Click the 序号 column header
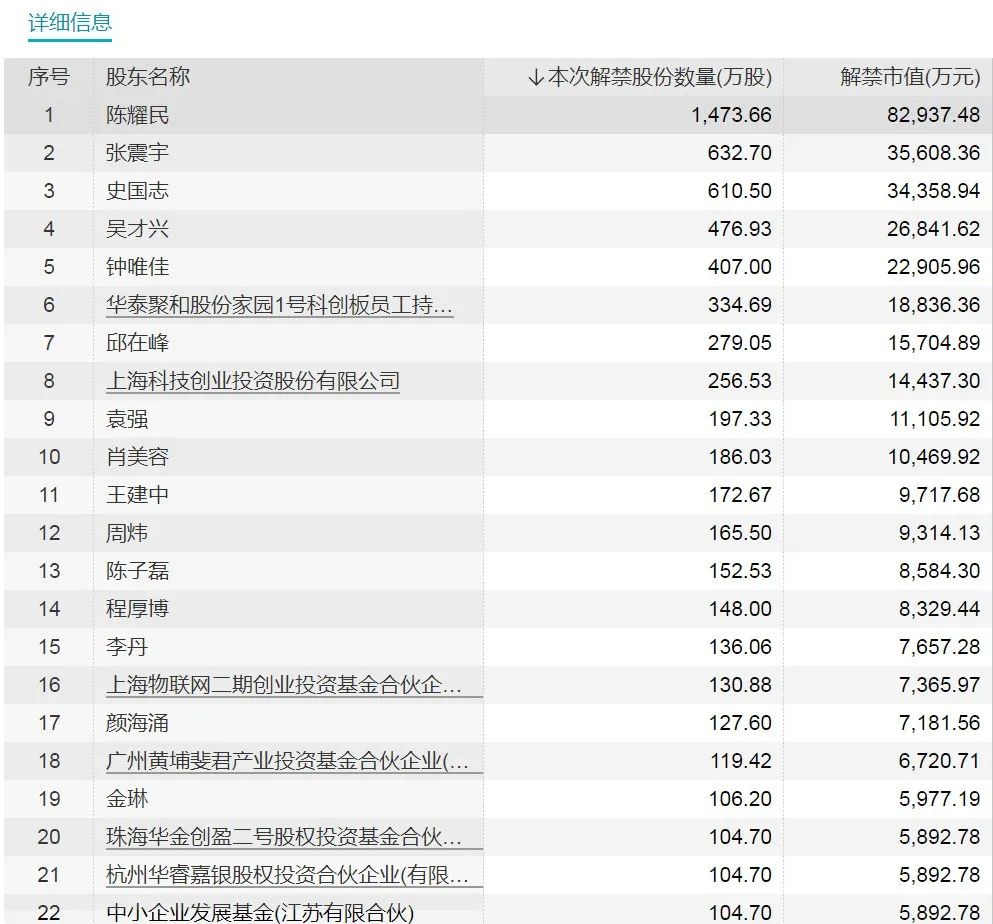 tap(49, 77)
